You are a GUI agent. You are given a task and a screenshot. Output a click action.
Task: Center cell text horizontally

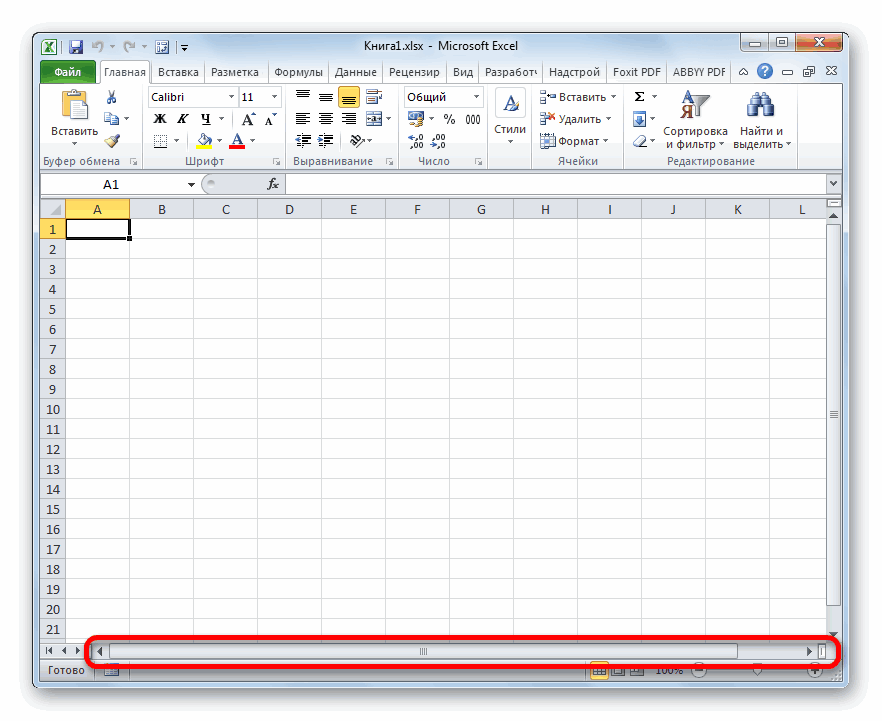click(x=326, y=119)
